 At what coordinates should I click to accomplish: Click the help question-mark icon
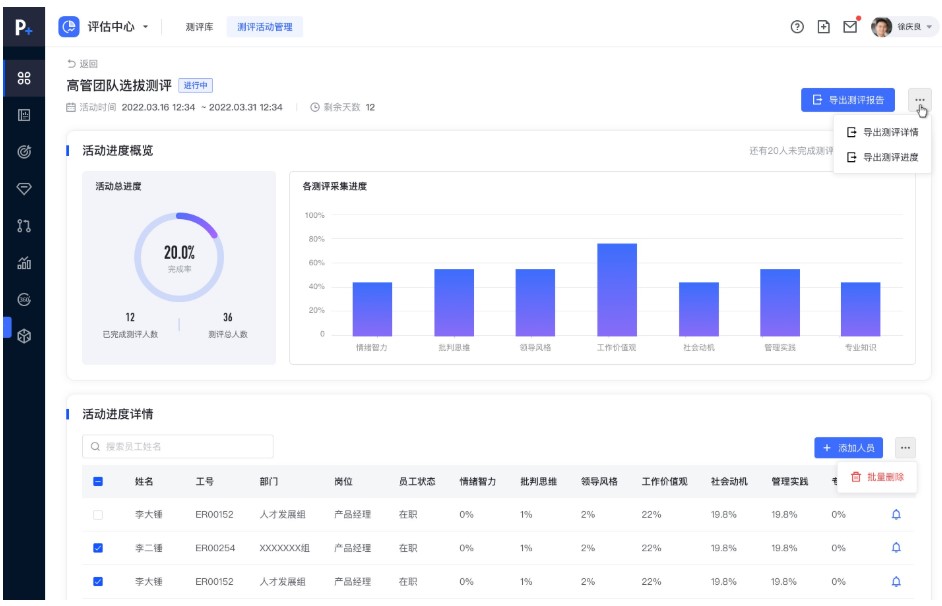pos(798,27)
